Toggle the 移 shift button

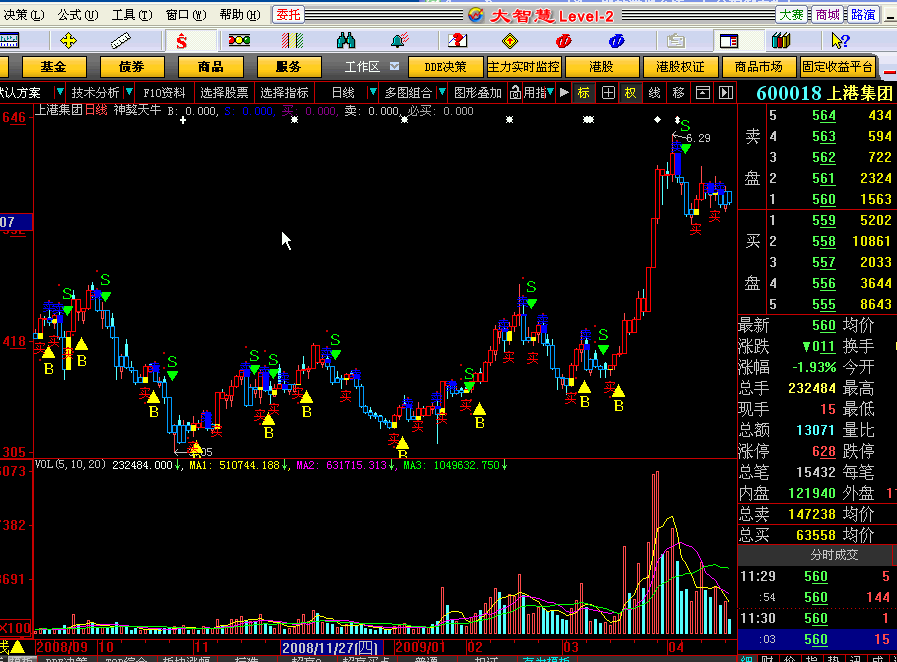pos(678,93)
